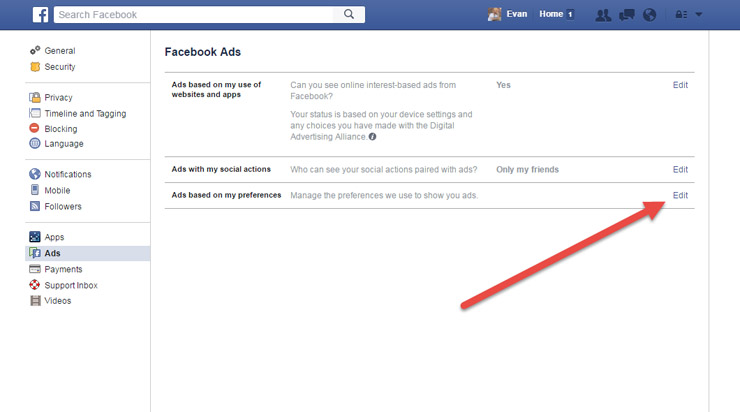Edit Ads with my social actions
This screenshot has height=412, width=740.
680,170
